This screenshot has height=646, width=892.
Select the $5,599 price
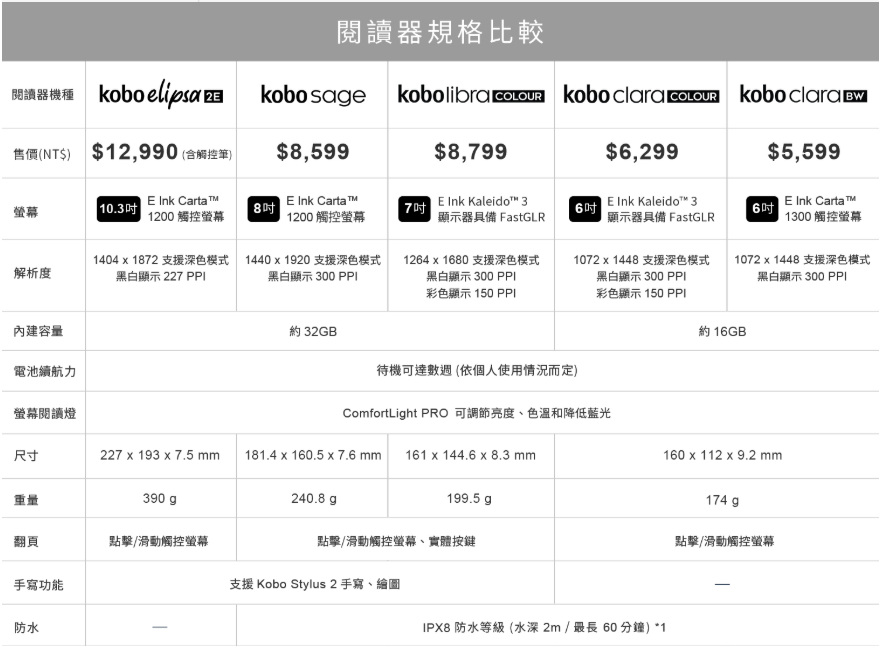pyautogui.click(x=804, y=152)
